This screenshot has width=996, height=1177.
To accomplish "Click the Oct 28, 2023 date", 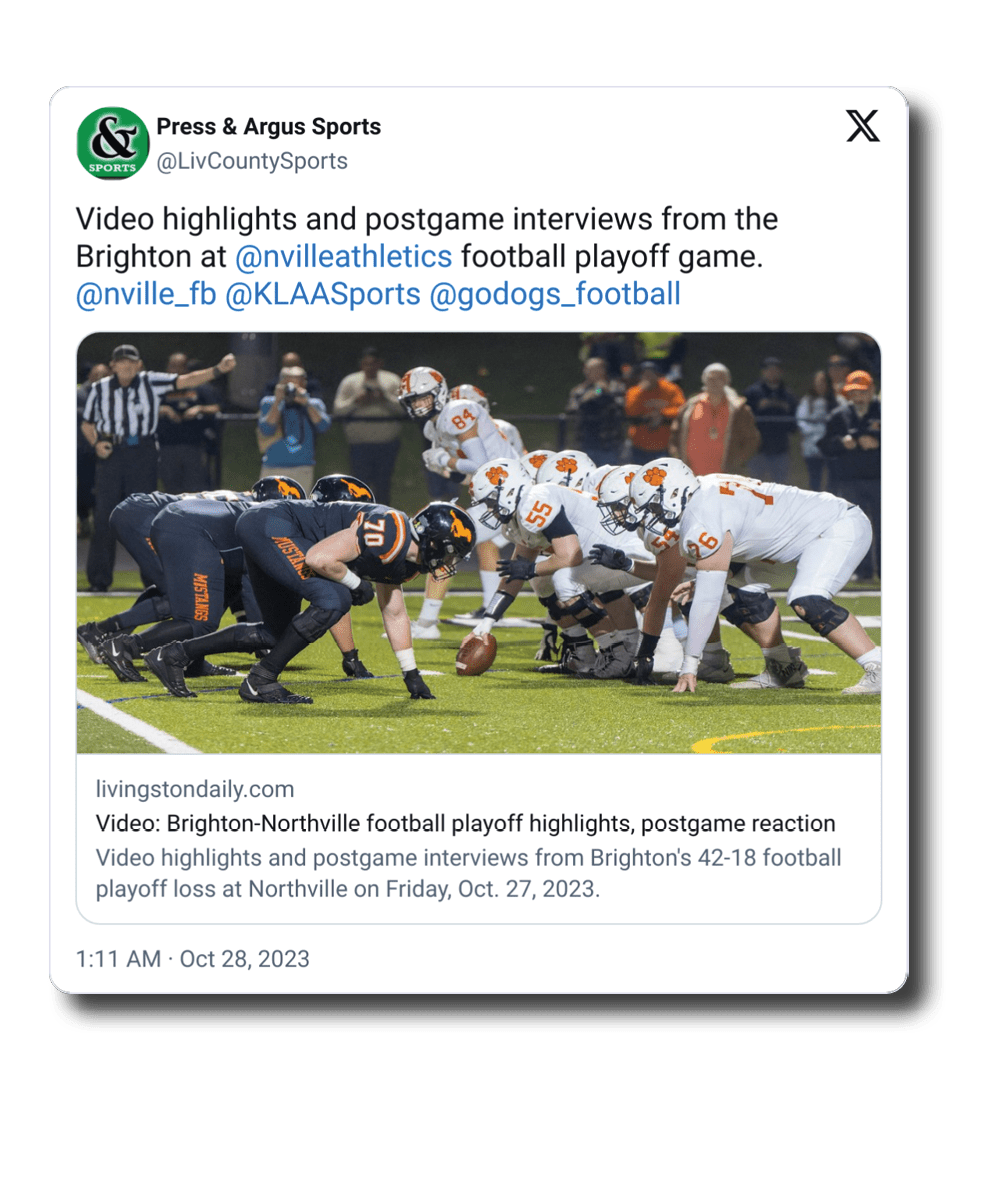I will (x=245, y=959).
